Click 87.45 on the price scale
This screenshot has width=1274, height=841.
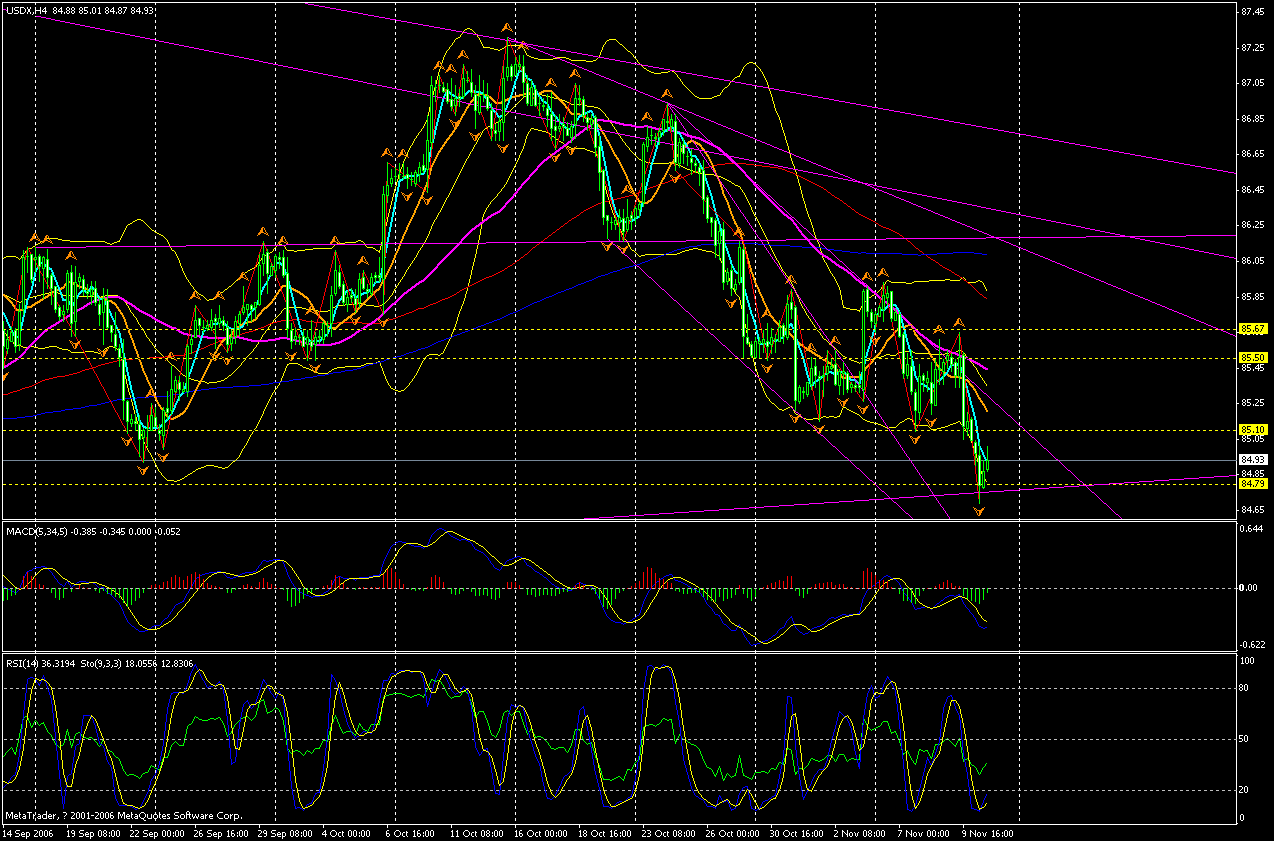[x=1253, y=12]
